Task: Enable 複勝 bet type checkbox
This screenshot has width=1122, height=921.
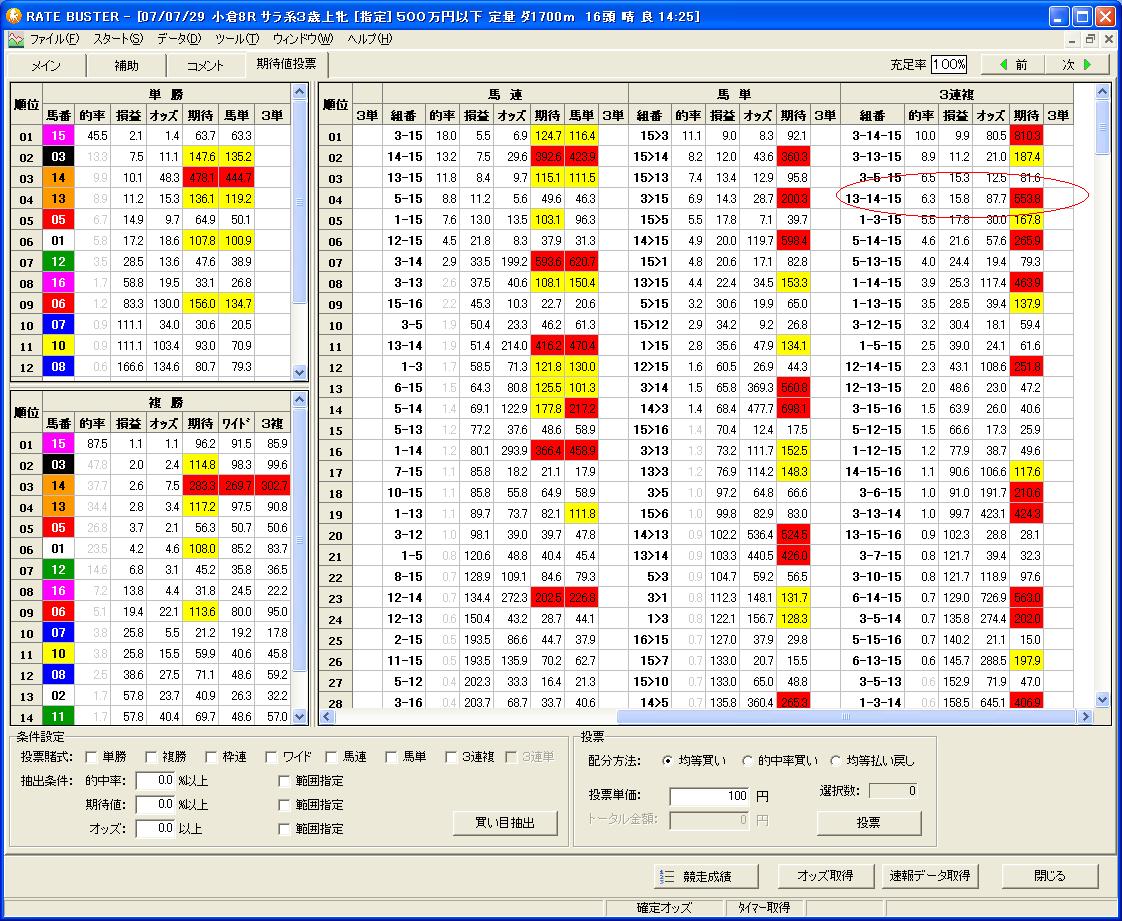Action: pos(151,756)
